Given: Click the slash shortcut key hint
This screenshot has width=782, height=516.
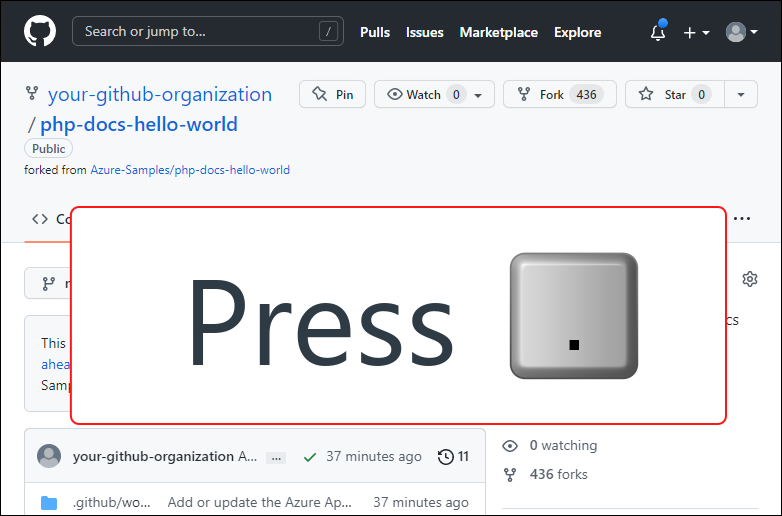Looking at the screenshot, I should point(328,32).
